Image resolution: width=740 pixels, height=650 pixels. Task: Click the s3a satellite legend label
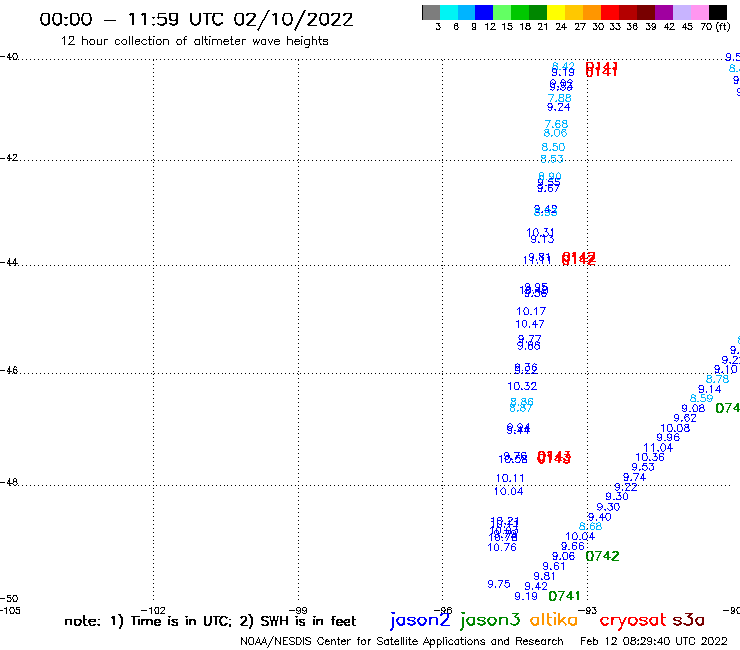[688, 620]
